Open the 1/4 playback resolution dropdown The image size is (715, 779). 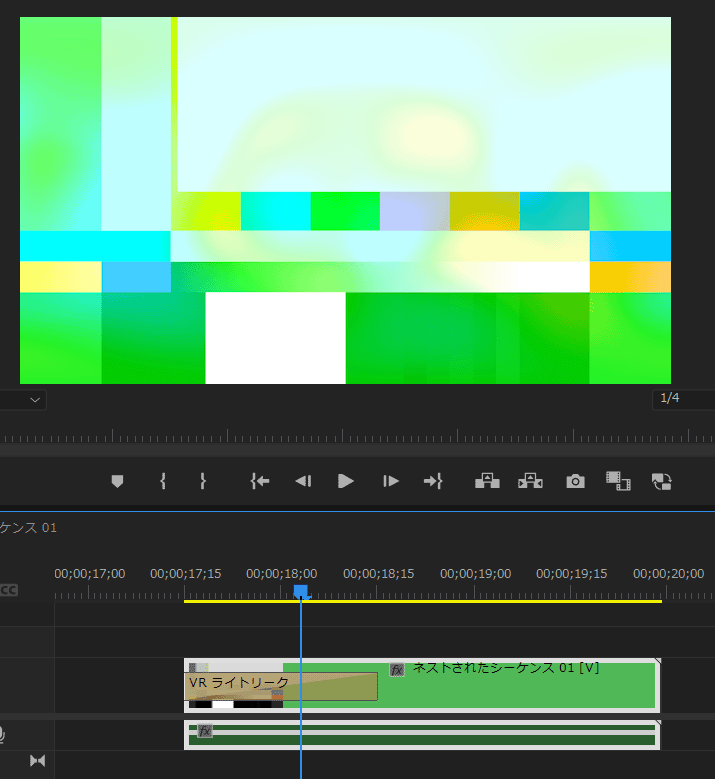point(683,399)
